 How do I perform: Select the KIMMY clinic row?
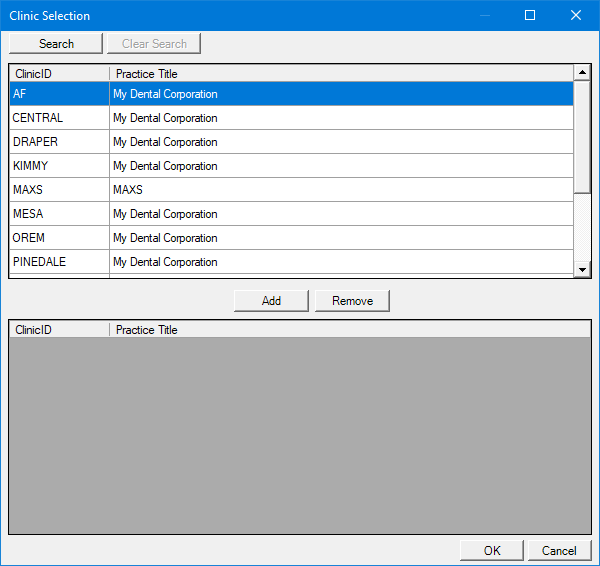[290, 166]
